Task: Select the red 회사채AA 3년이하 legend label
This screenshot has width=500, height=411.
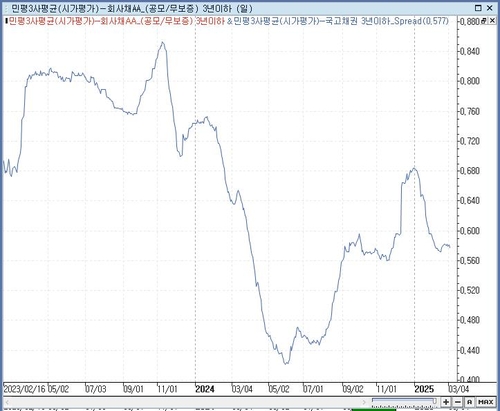Action: 116,21
